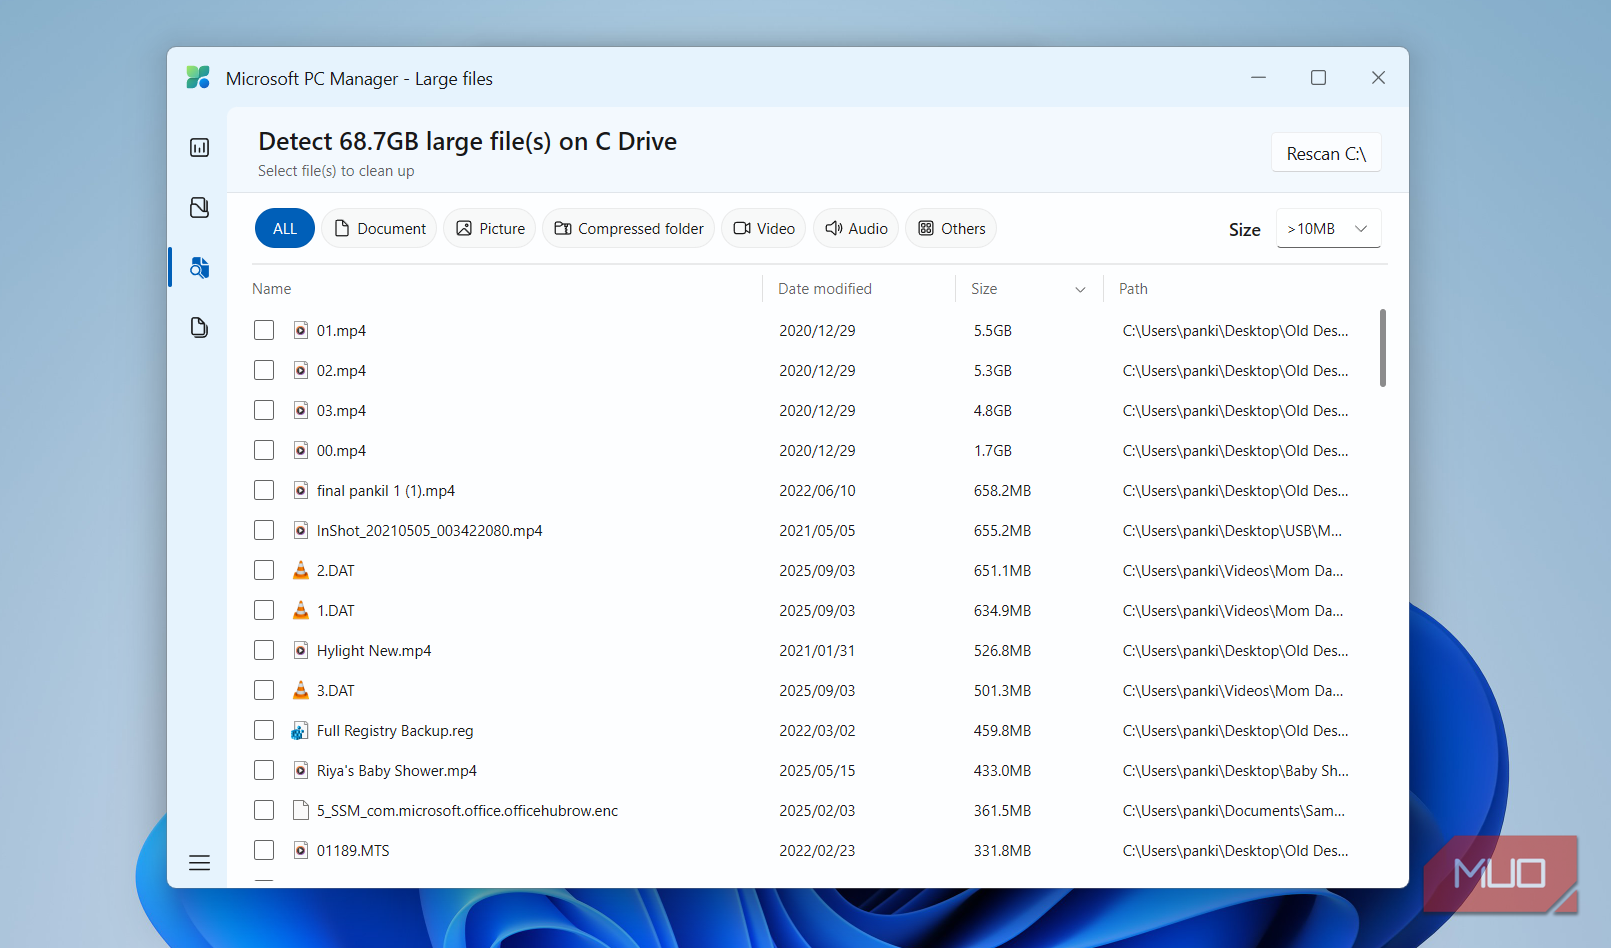Viewport: 1611px width, 948px height.
Task: Click the VLC cone icon for 1.DAT
Action: (x=300, y=610)
